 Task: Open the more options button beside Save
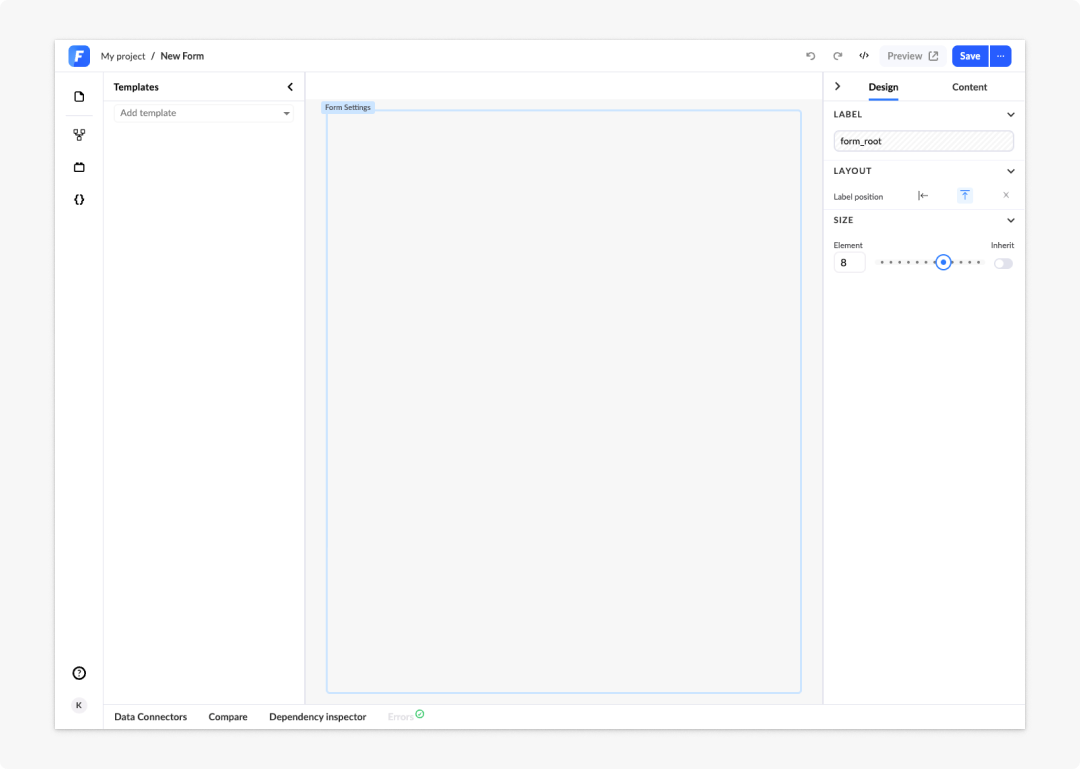[x=1001, y=56]
